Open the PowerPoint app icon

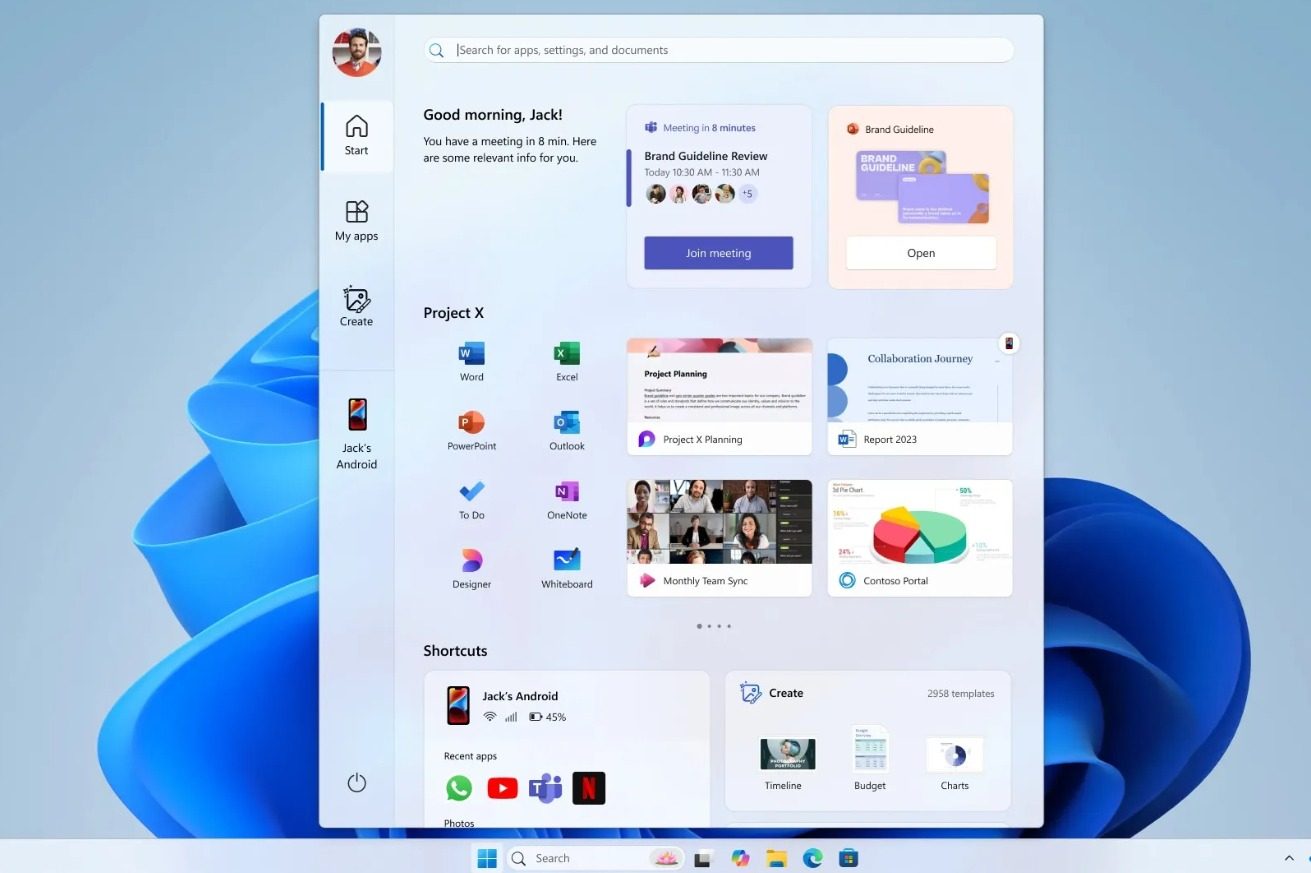coord(471,423)
